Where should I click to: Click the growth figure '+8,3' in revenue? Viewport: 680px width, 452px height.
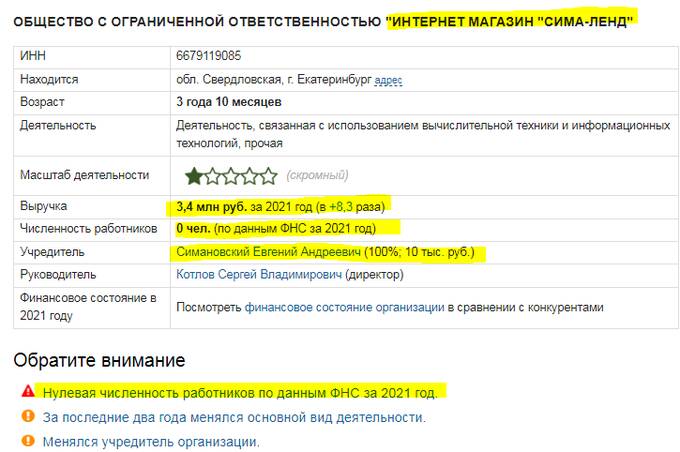341,206
